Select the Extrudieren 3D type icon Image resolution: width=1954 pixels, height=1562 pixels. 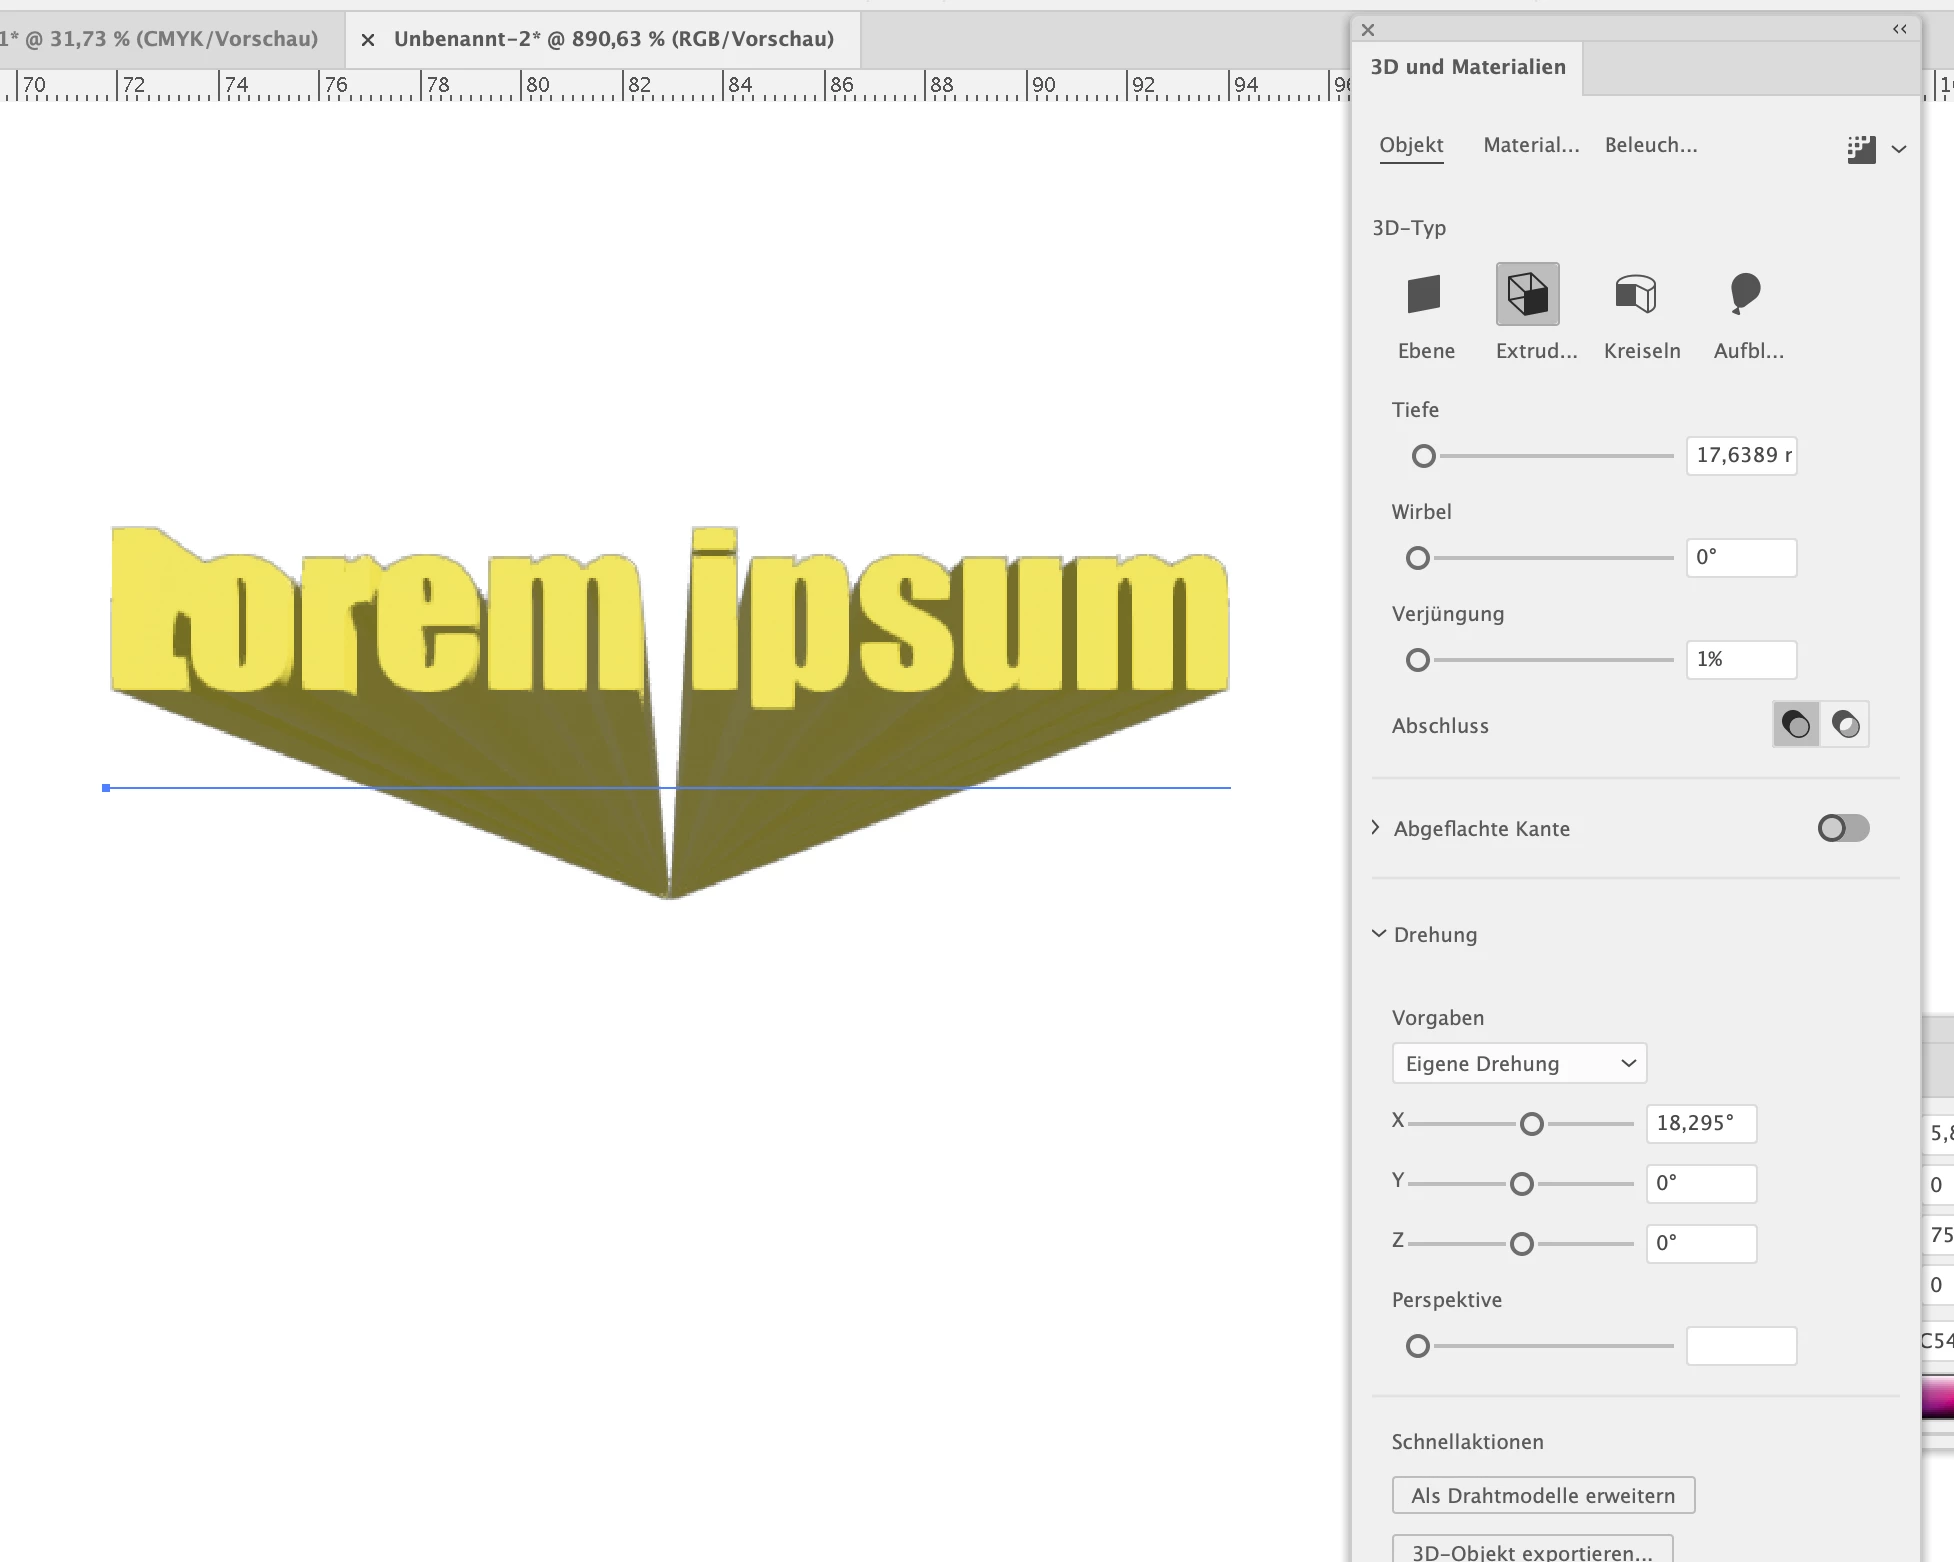(x=1527, y=295)
